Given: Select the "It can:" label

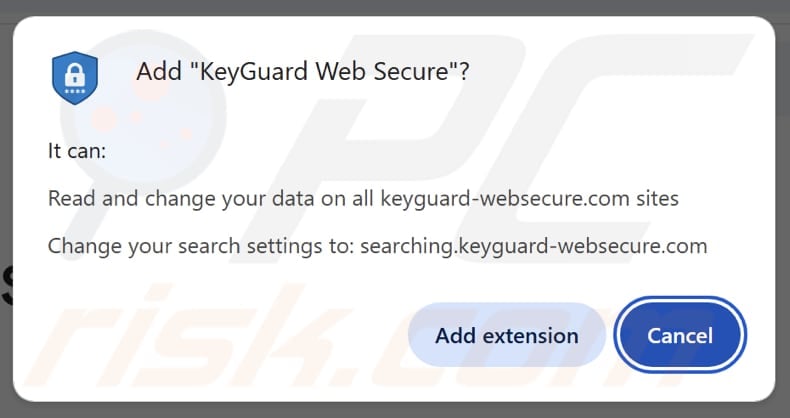Looking at the screenshot, I should pyautogui.click(x=77, y=151).
